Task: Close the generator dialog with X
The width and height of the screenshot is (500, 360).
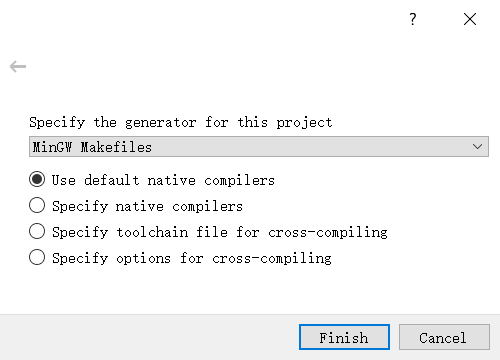Action: click(x=470, y=19)
